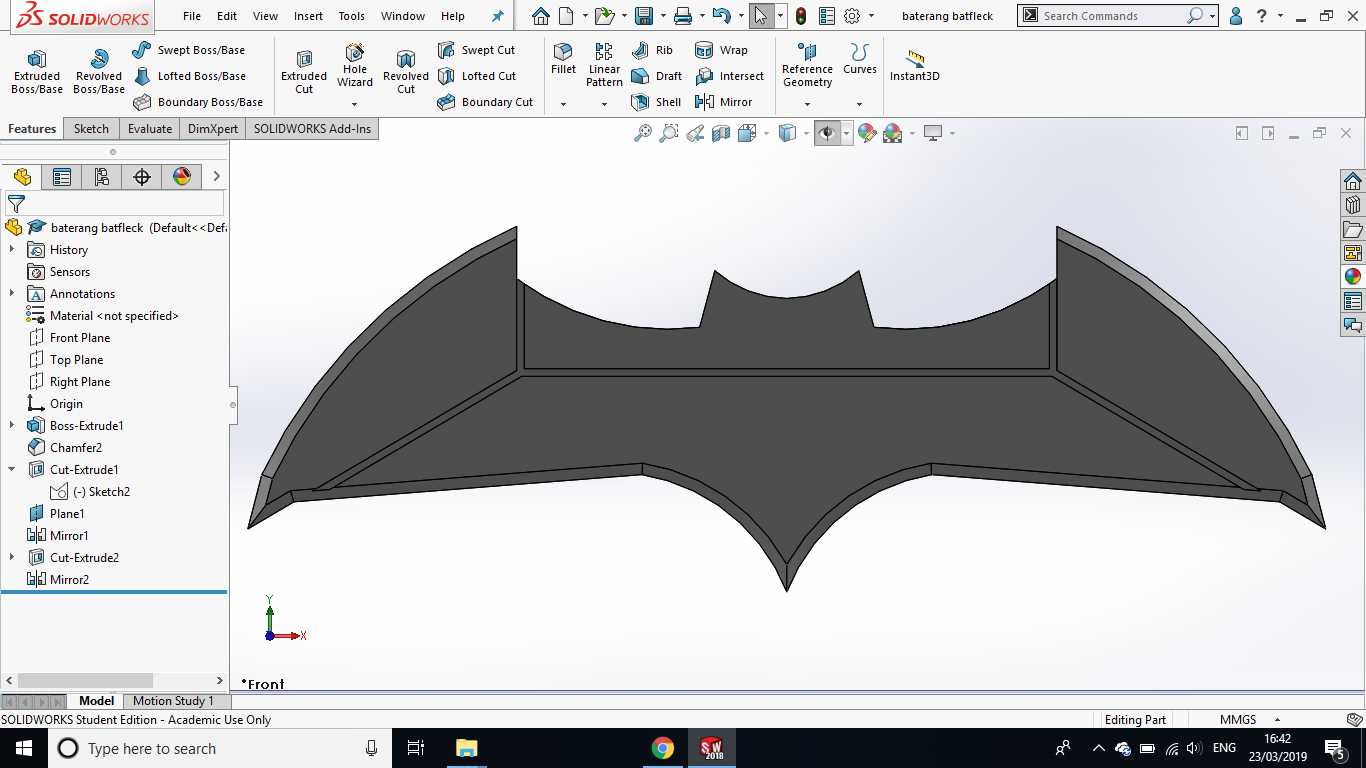Select the Draft feature tool
The height and width of the screenshot is (768, 1366).
pos(657,76)
